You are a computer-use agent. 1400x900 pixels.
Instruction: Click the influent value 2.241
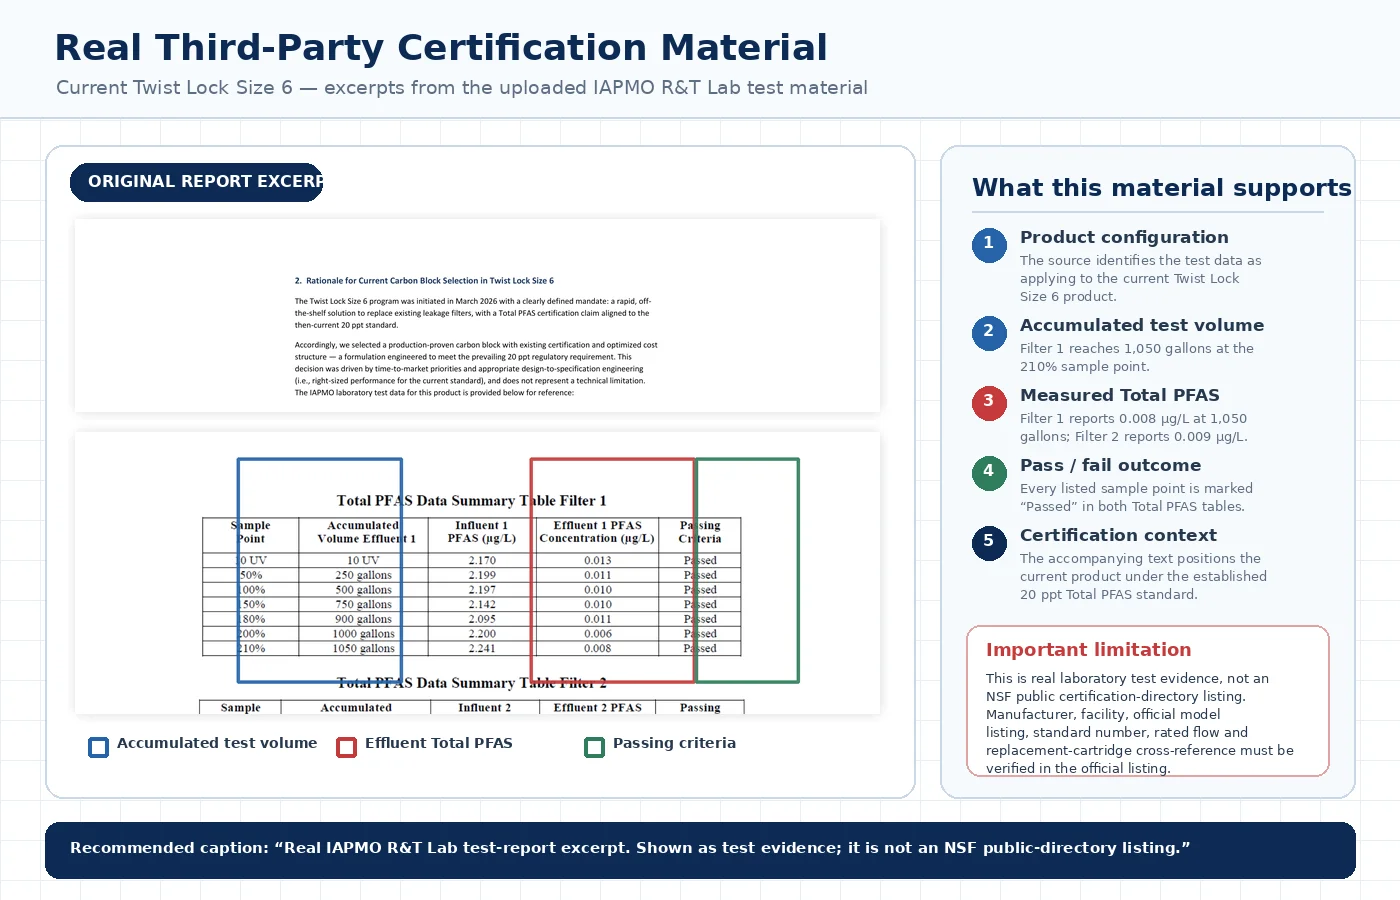point(482,648)
